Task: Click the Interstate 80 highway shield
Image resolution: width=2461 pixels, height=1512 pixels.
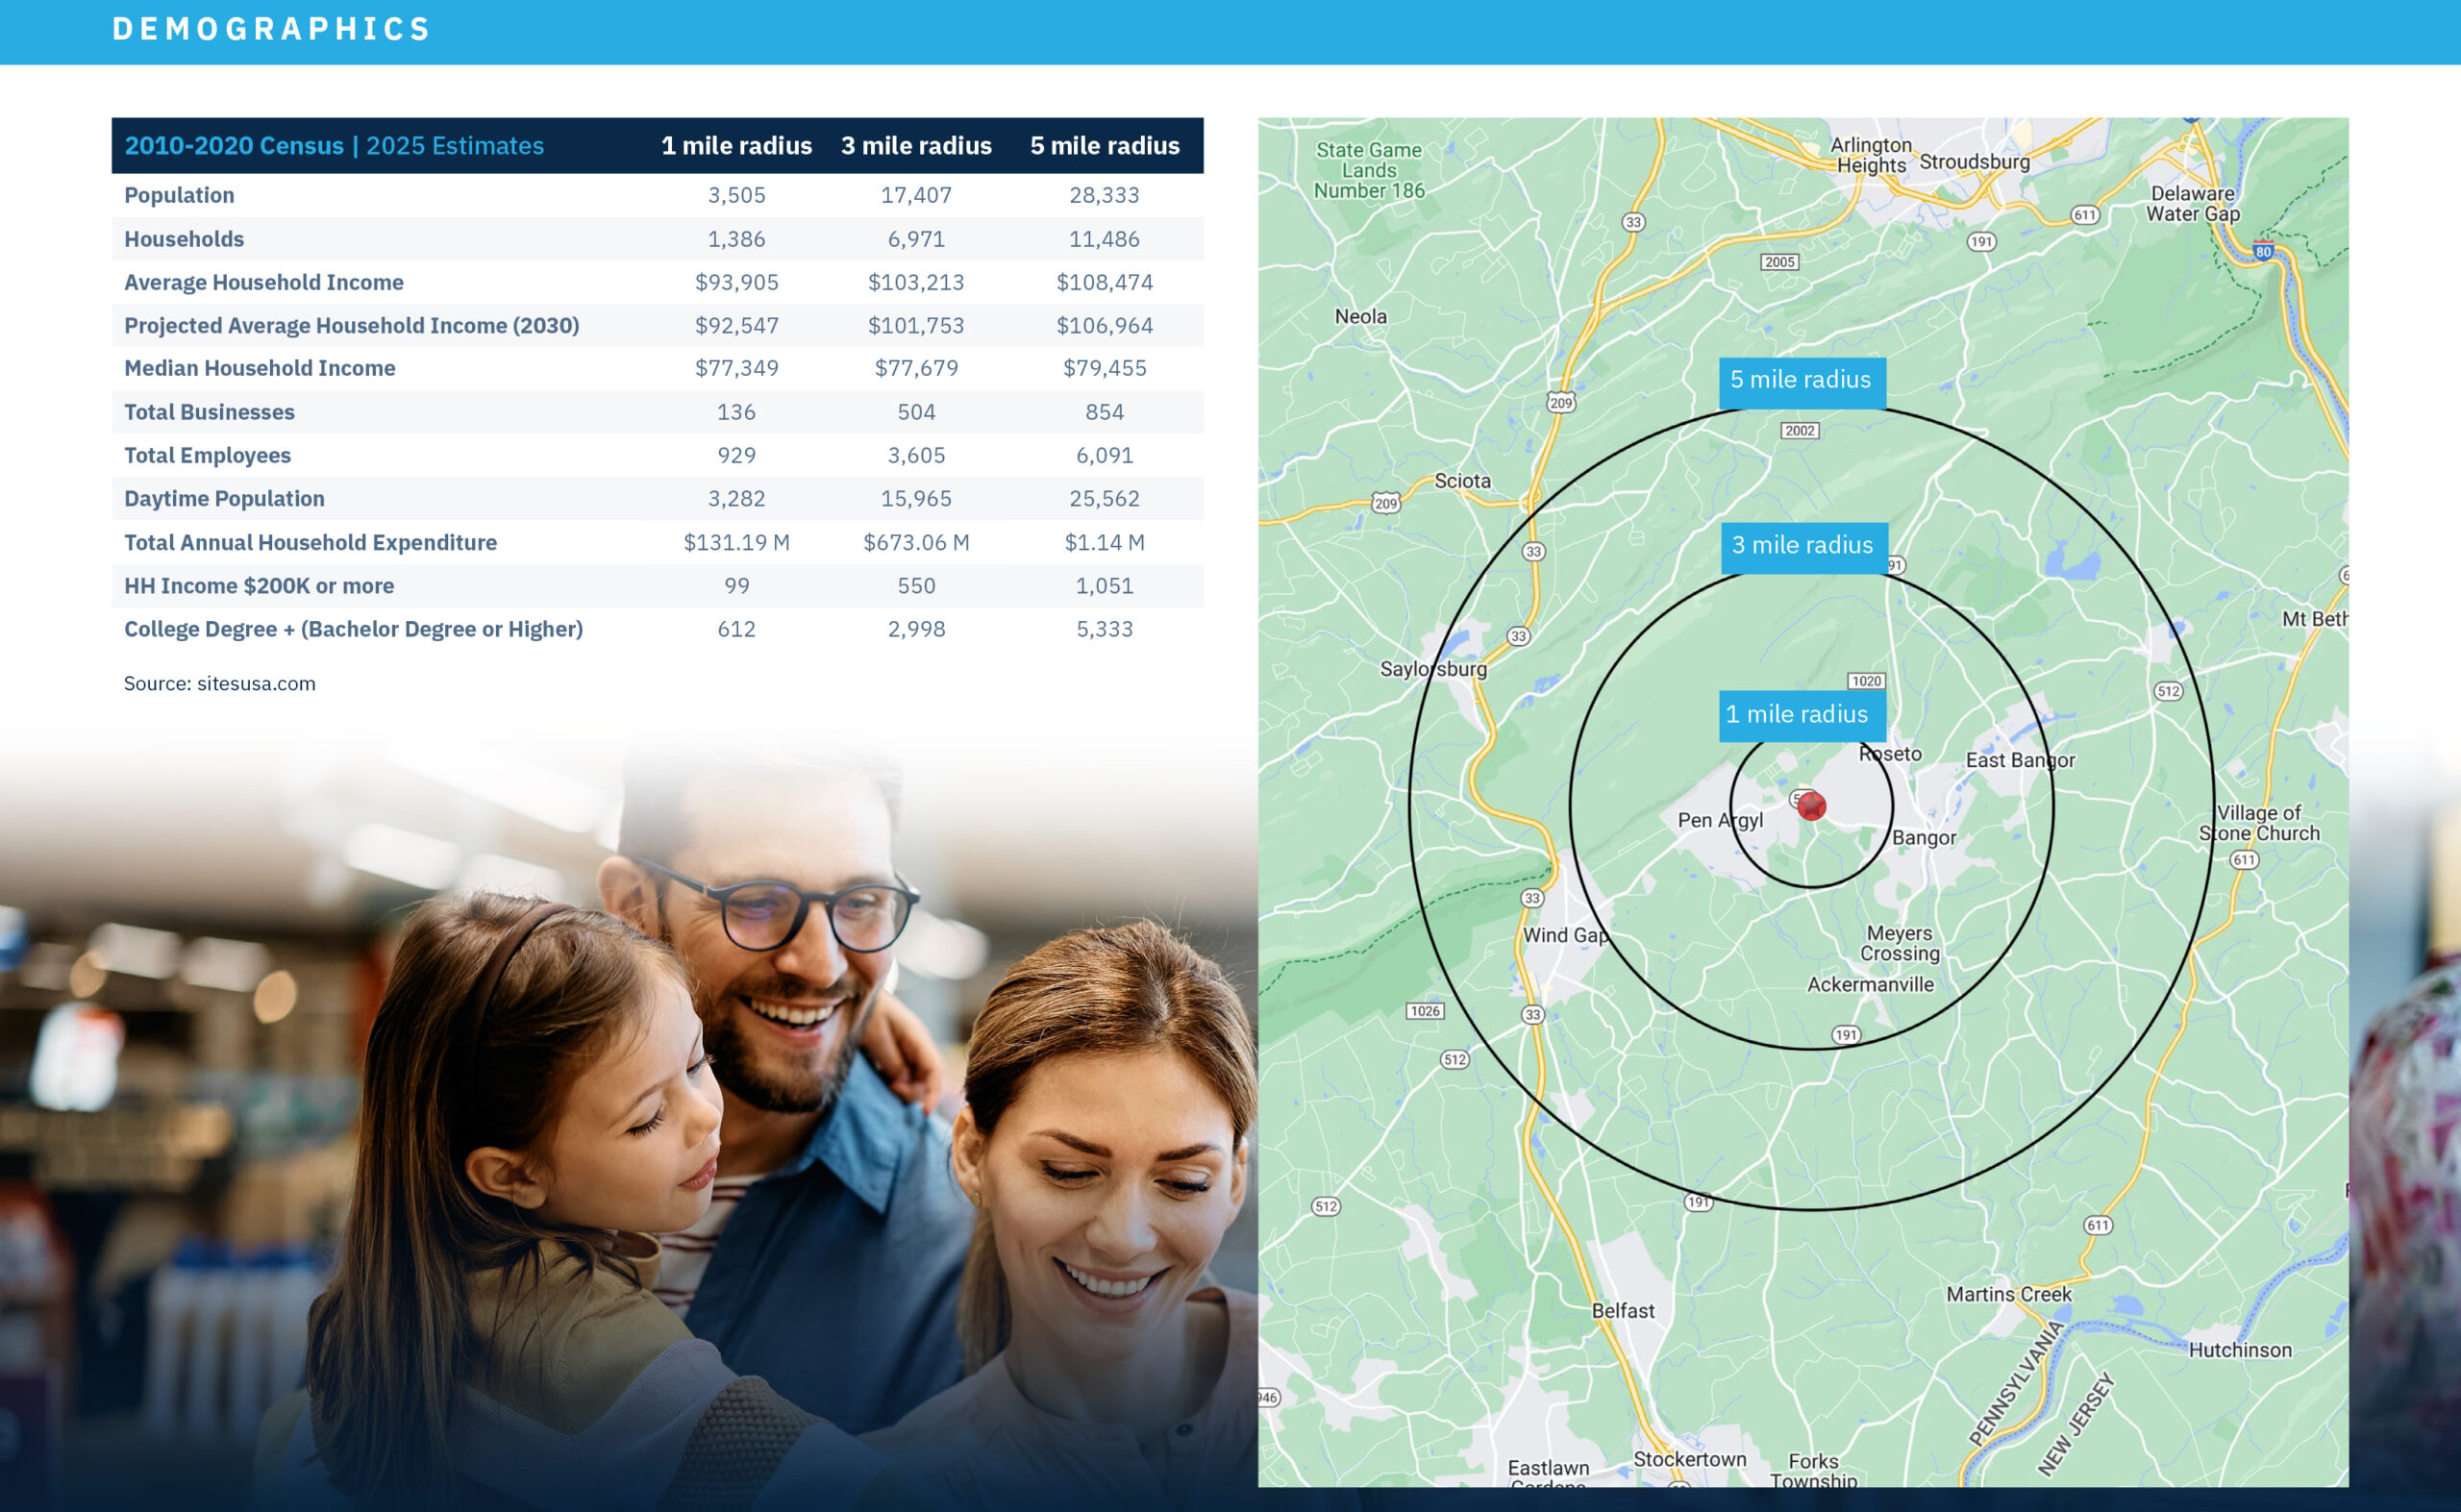Action: click(2264, 251)
